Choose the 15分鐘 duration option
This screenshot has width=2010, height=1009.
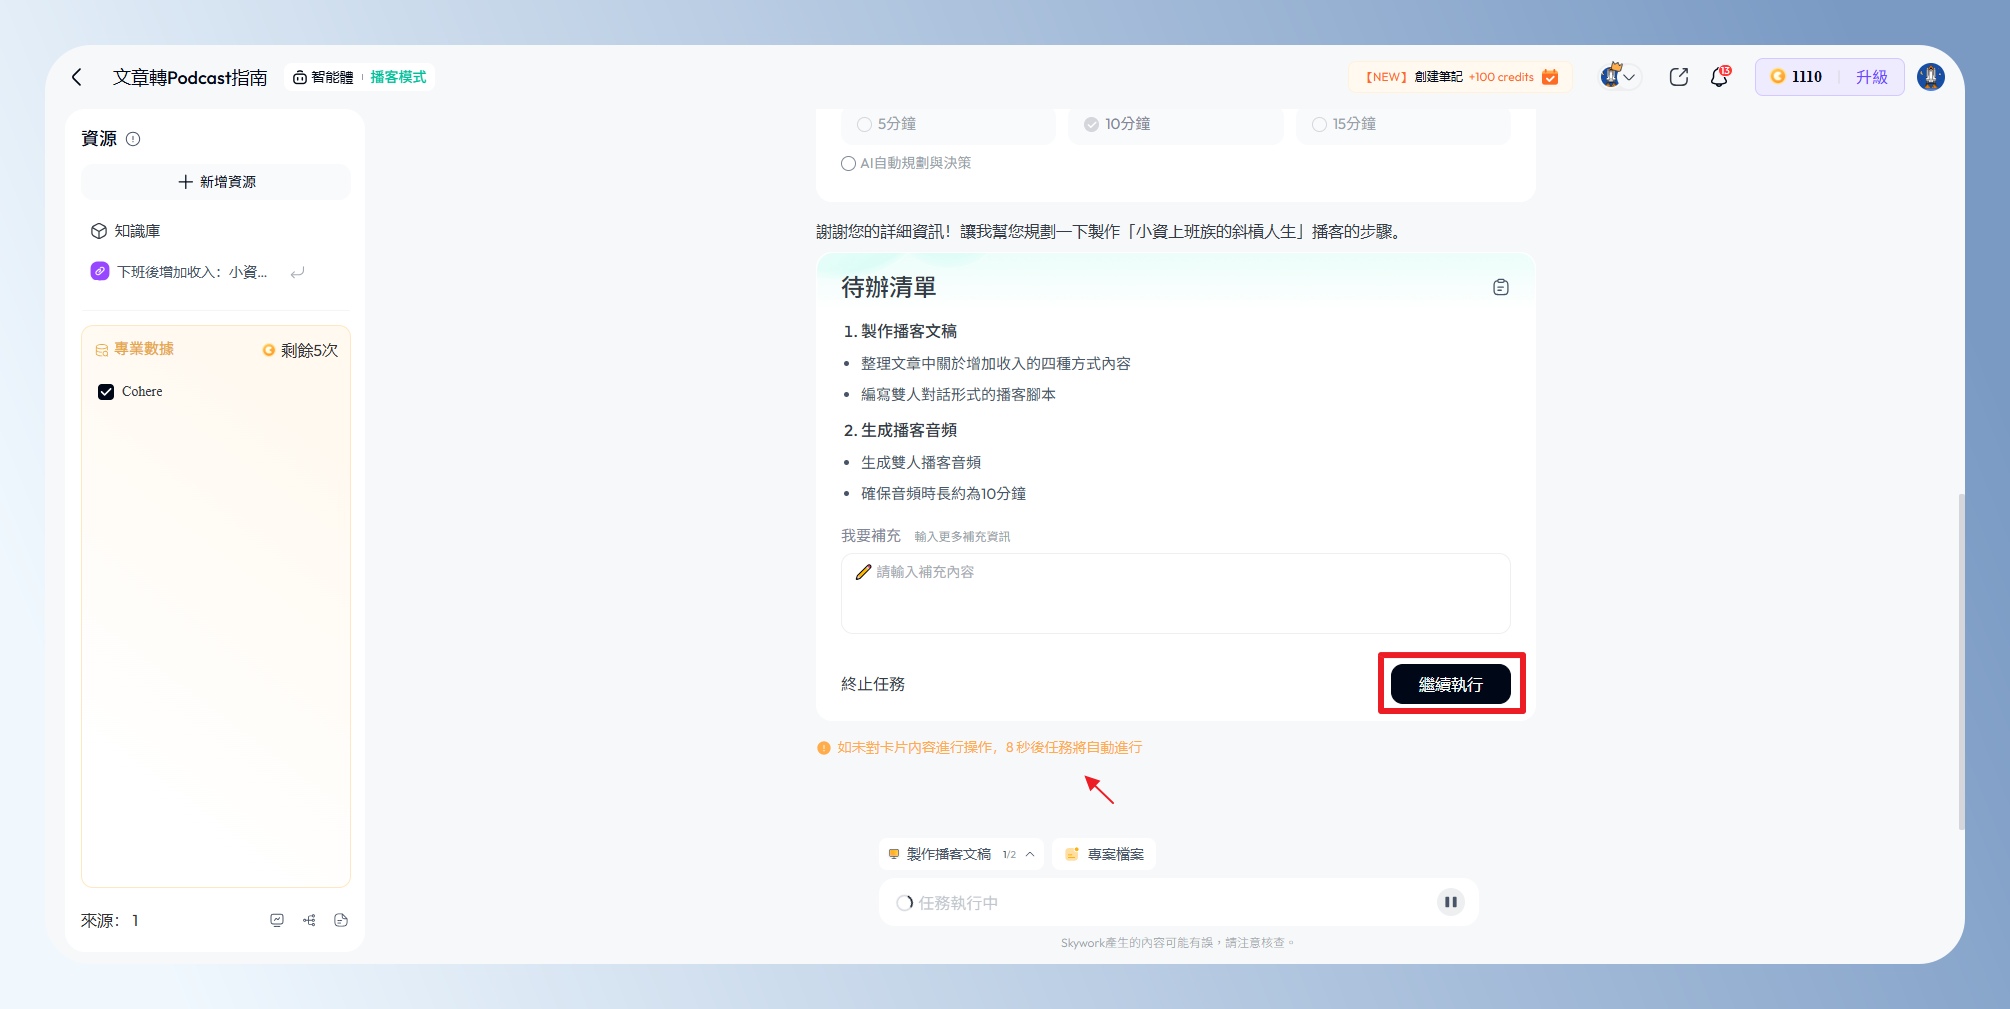click(x=1319, y=124)
